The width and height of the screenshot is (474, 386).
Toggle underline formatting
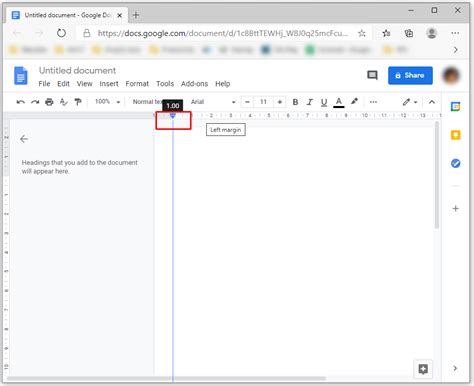tap(324, 102)
